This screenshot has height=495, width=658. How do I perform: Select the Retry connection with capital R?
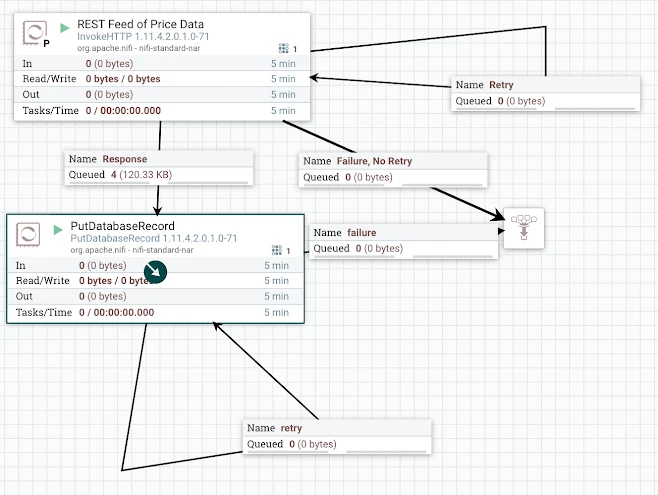click(546, 93)
